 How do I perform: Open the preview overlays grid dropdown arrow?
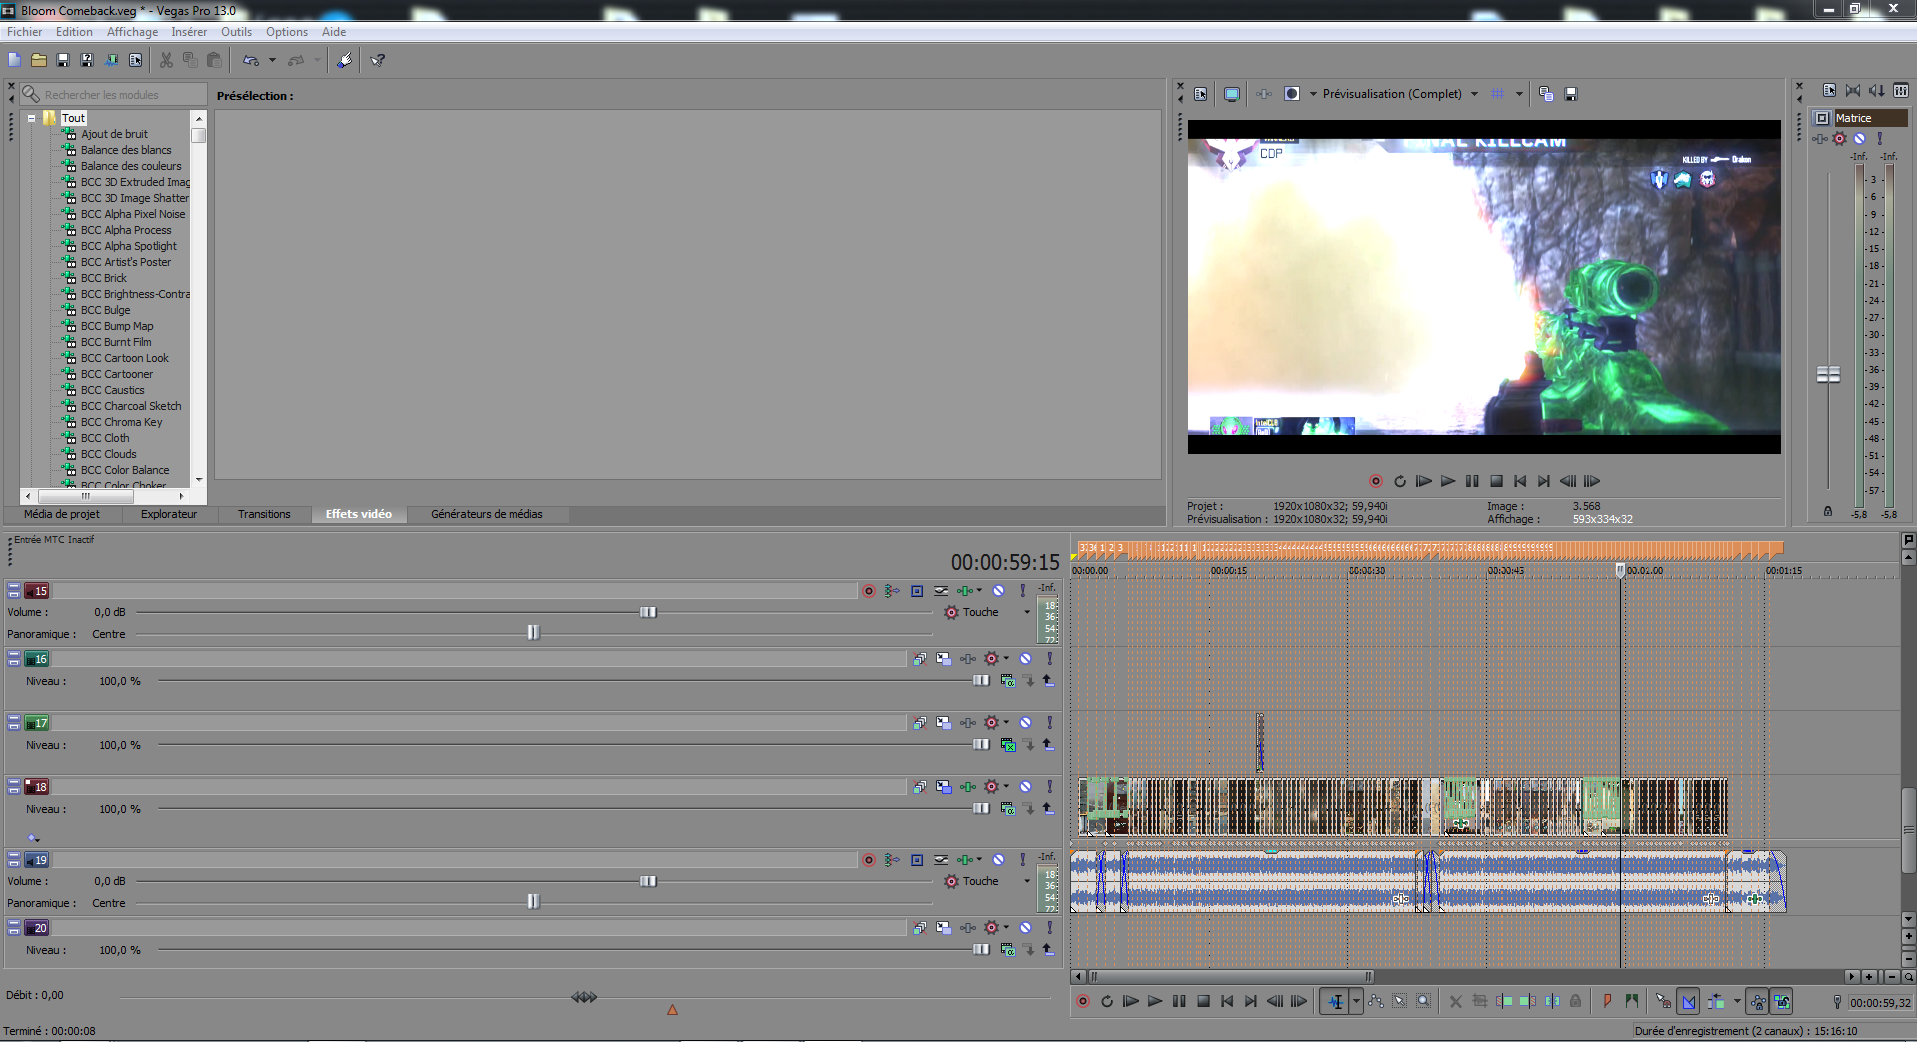pos(1519,94)
